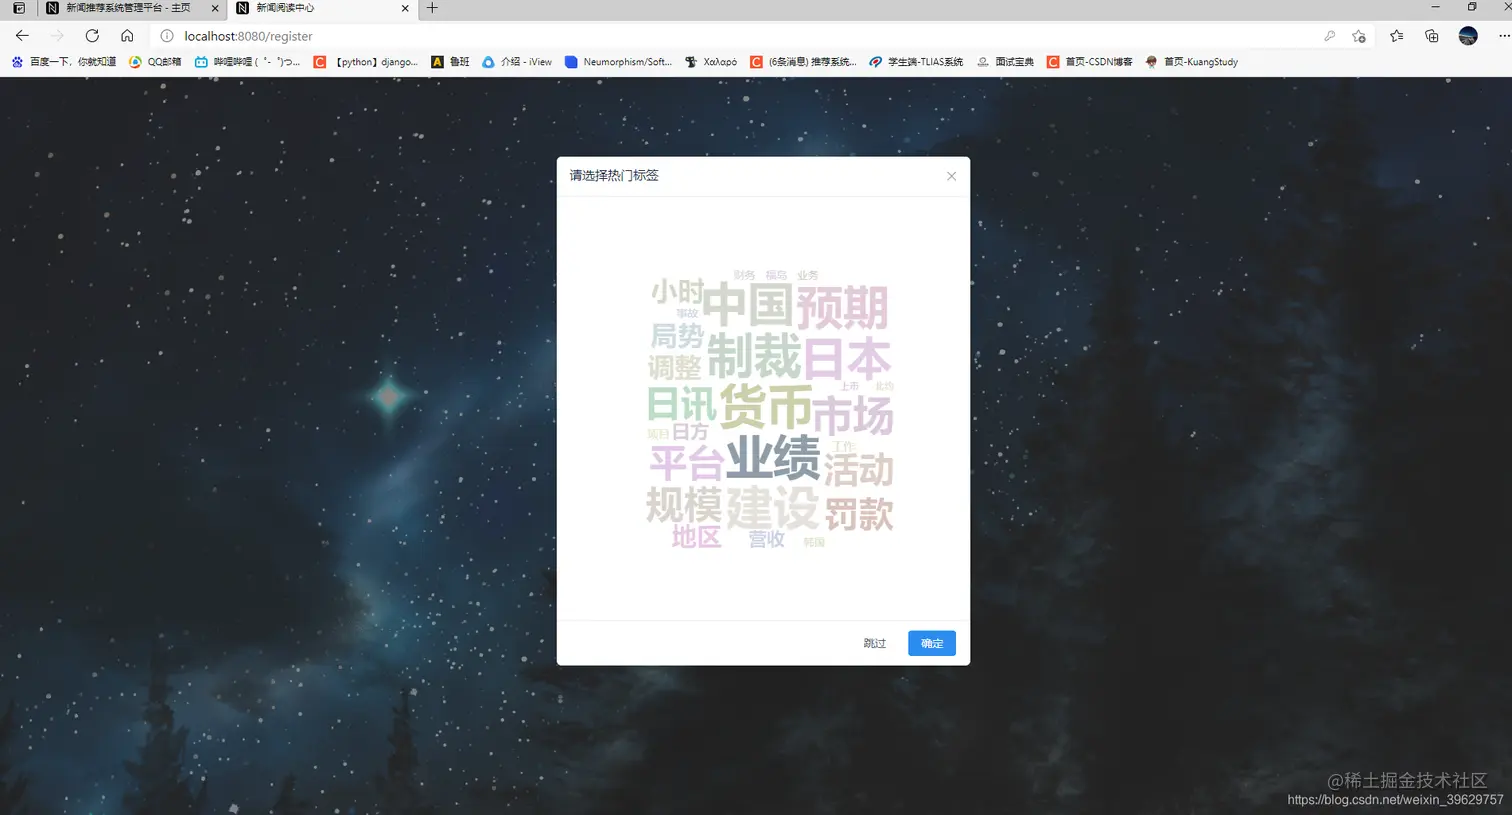Open a new browser tab

(x=430, y=10)
